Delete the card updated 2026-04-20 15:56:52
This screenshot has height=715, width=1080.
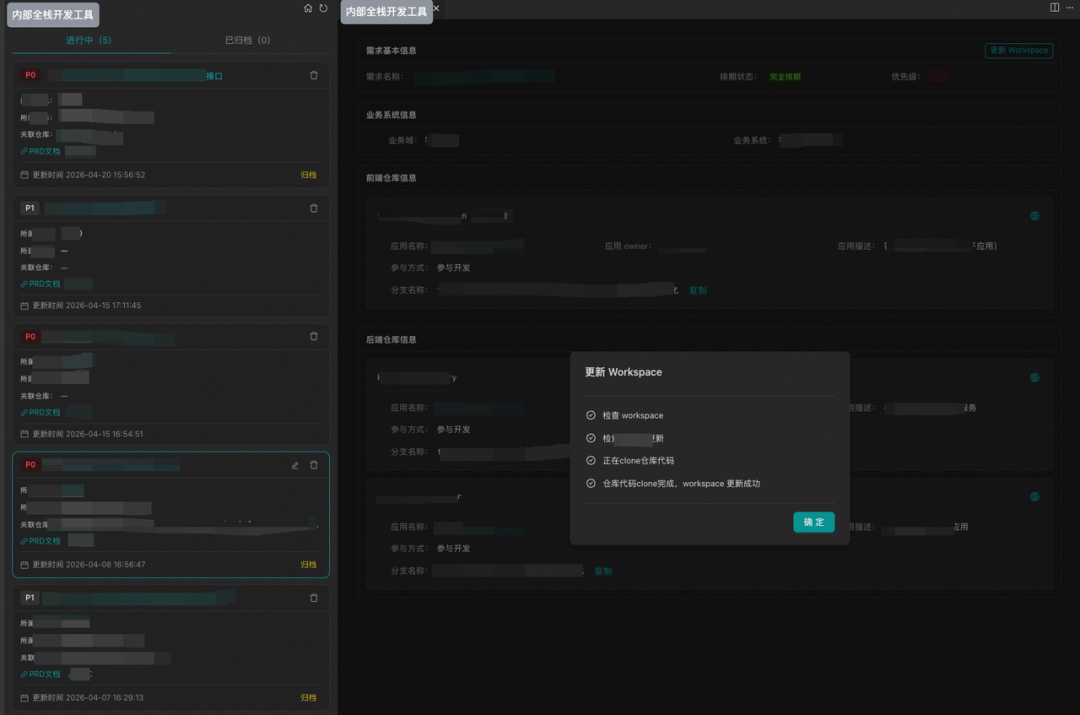[313, 75]
